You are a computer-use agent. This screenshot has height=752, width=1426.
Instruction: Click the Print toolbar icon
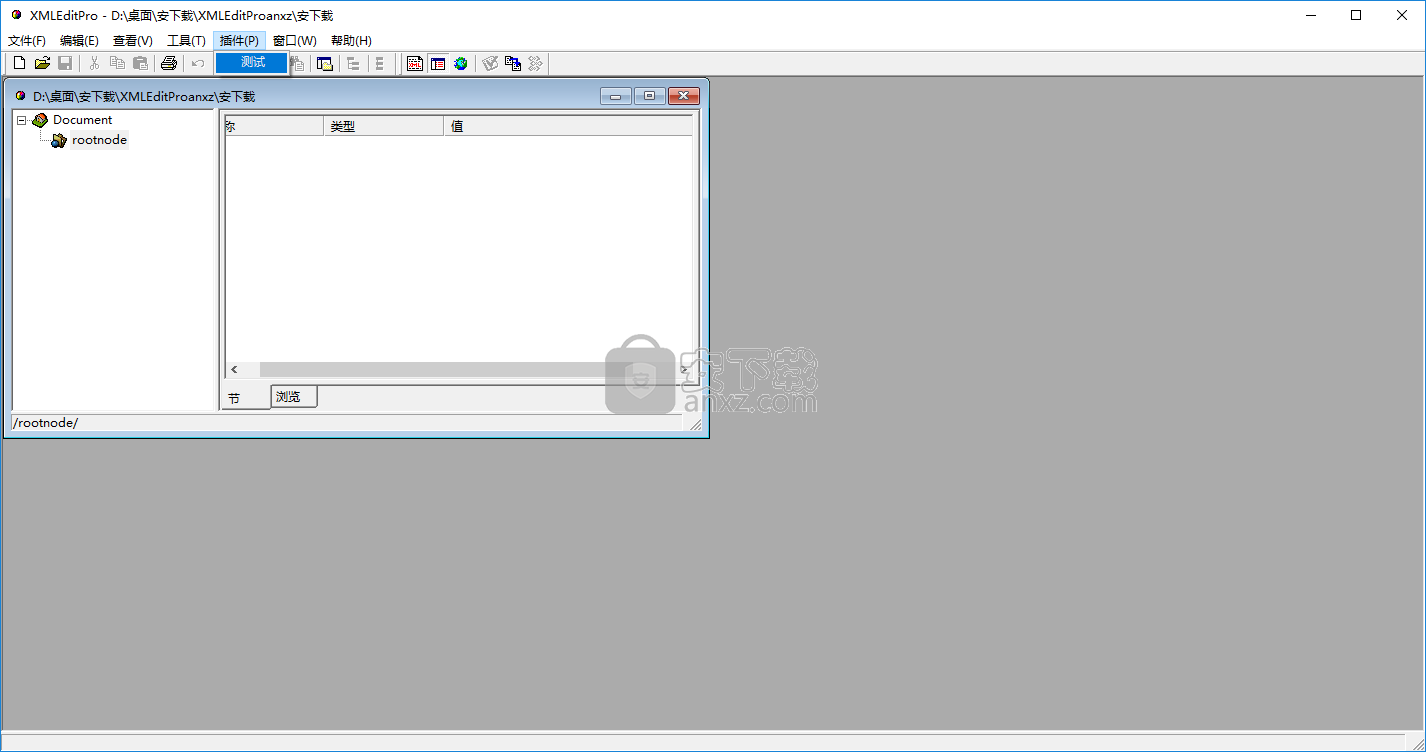(x=169, y=63)
